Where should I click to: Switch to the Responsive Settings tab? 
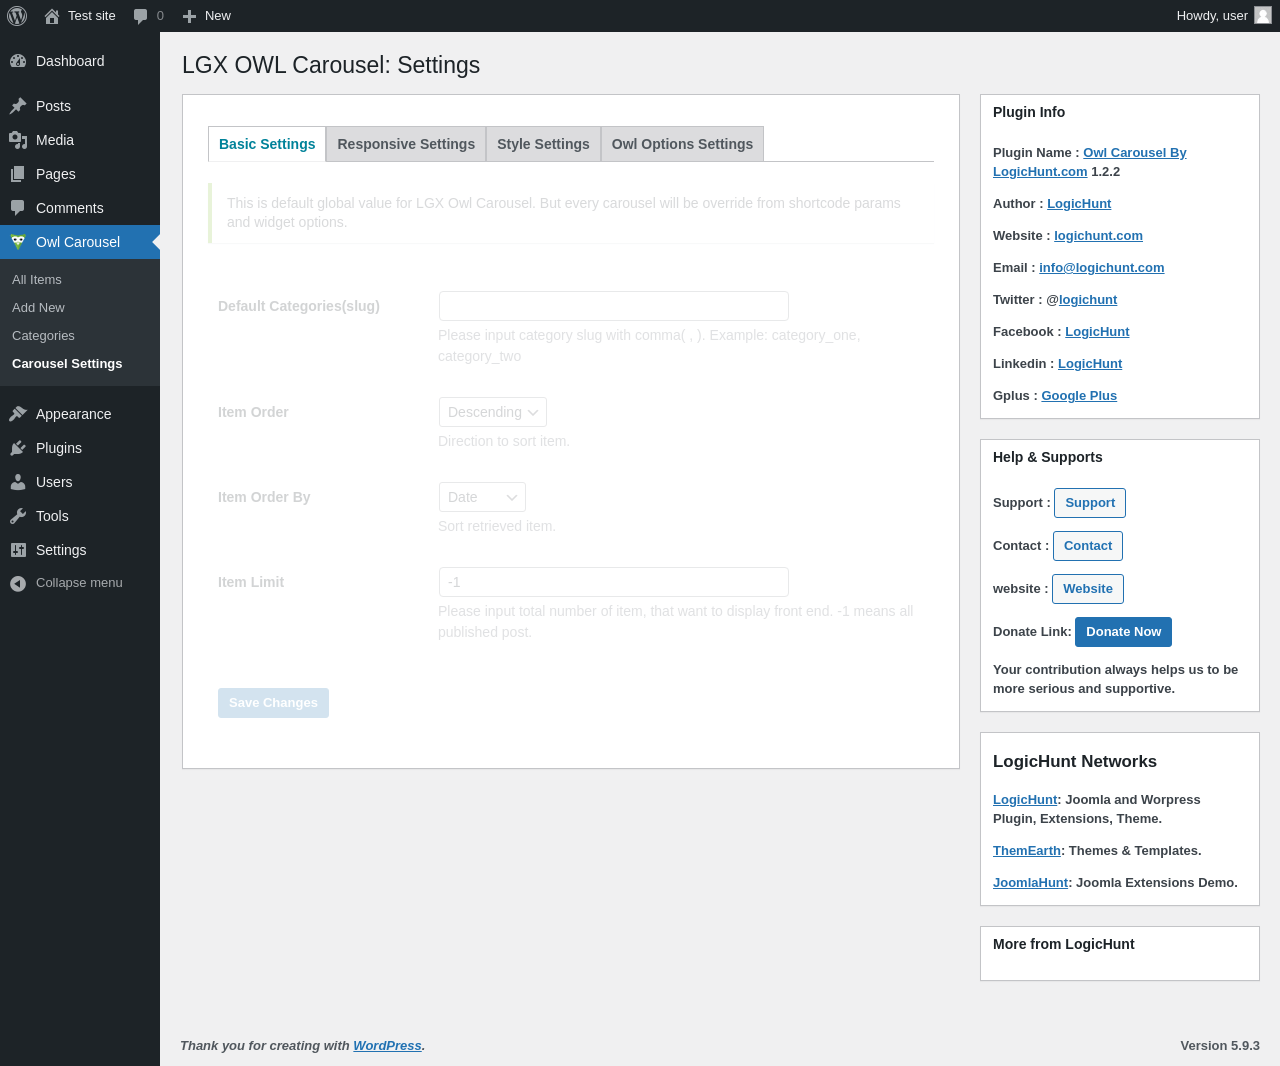pyautogui.click(x=406, y=144)
